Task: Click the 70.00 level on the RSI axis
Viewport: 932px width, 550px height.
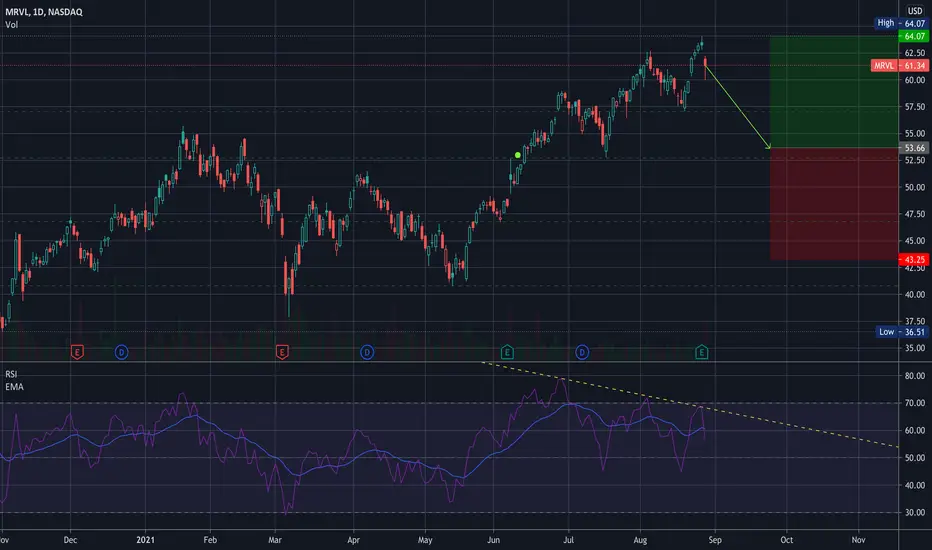Action: click(914, 403)
